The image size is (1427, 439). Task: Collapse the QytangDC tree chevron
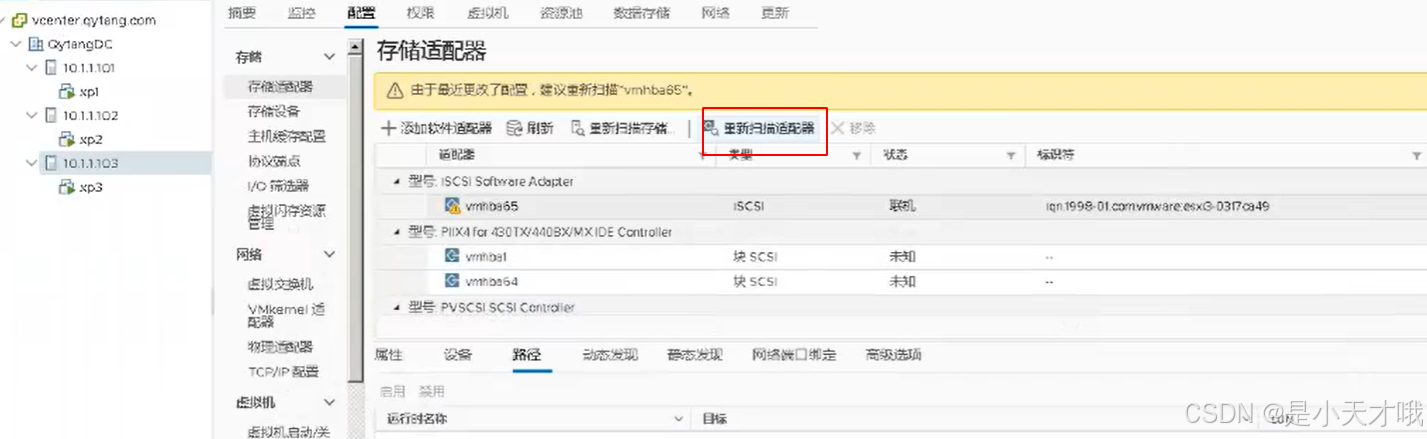tap(17, 44)
